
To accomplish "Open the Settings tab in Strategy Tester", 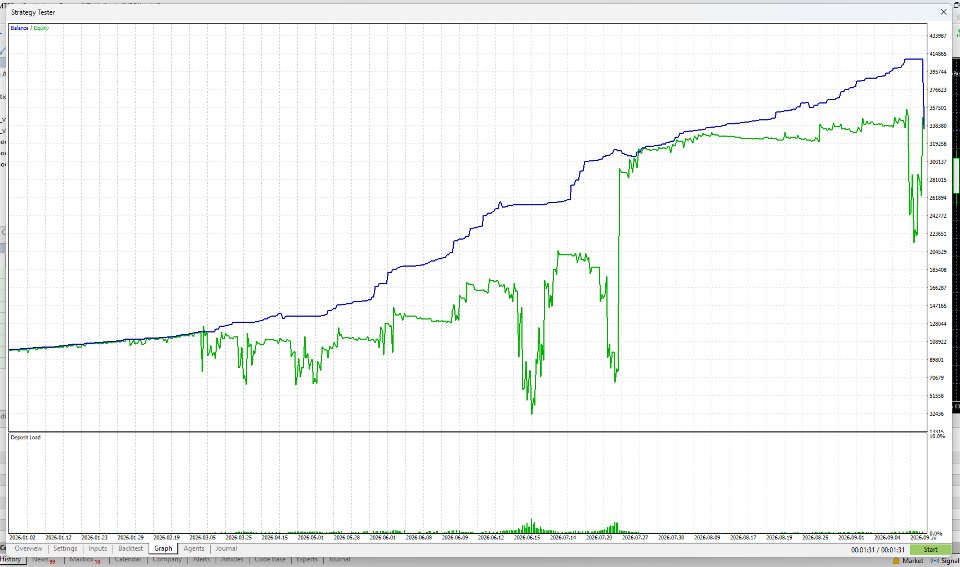I will coord(66,549).
